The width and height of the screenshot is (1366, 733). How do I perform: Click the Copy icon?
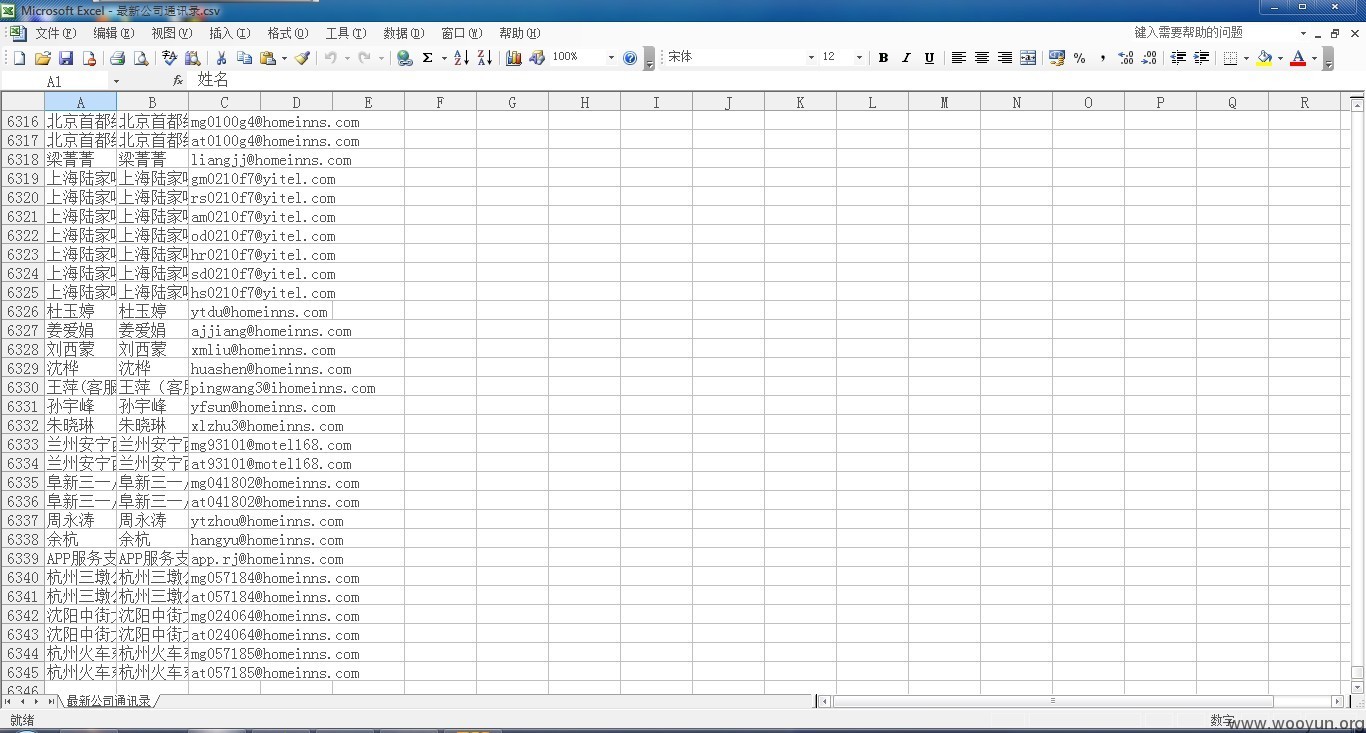[244, 58]
